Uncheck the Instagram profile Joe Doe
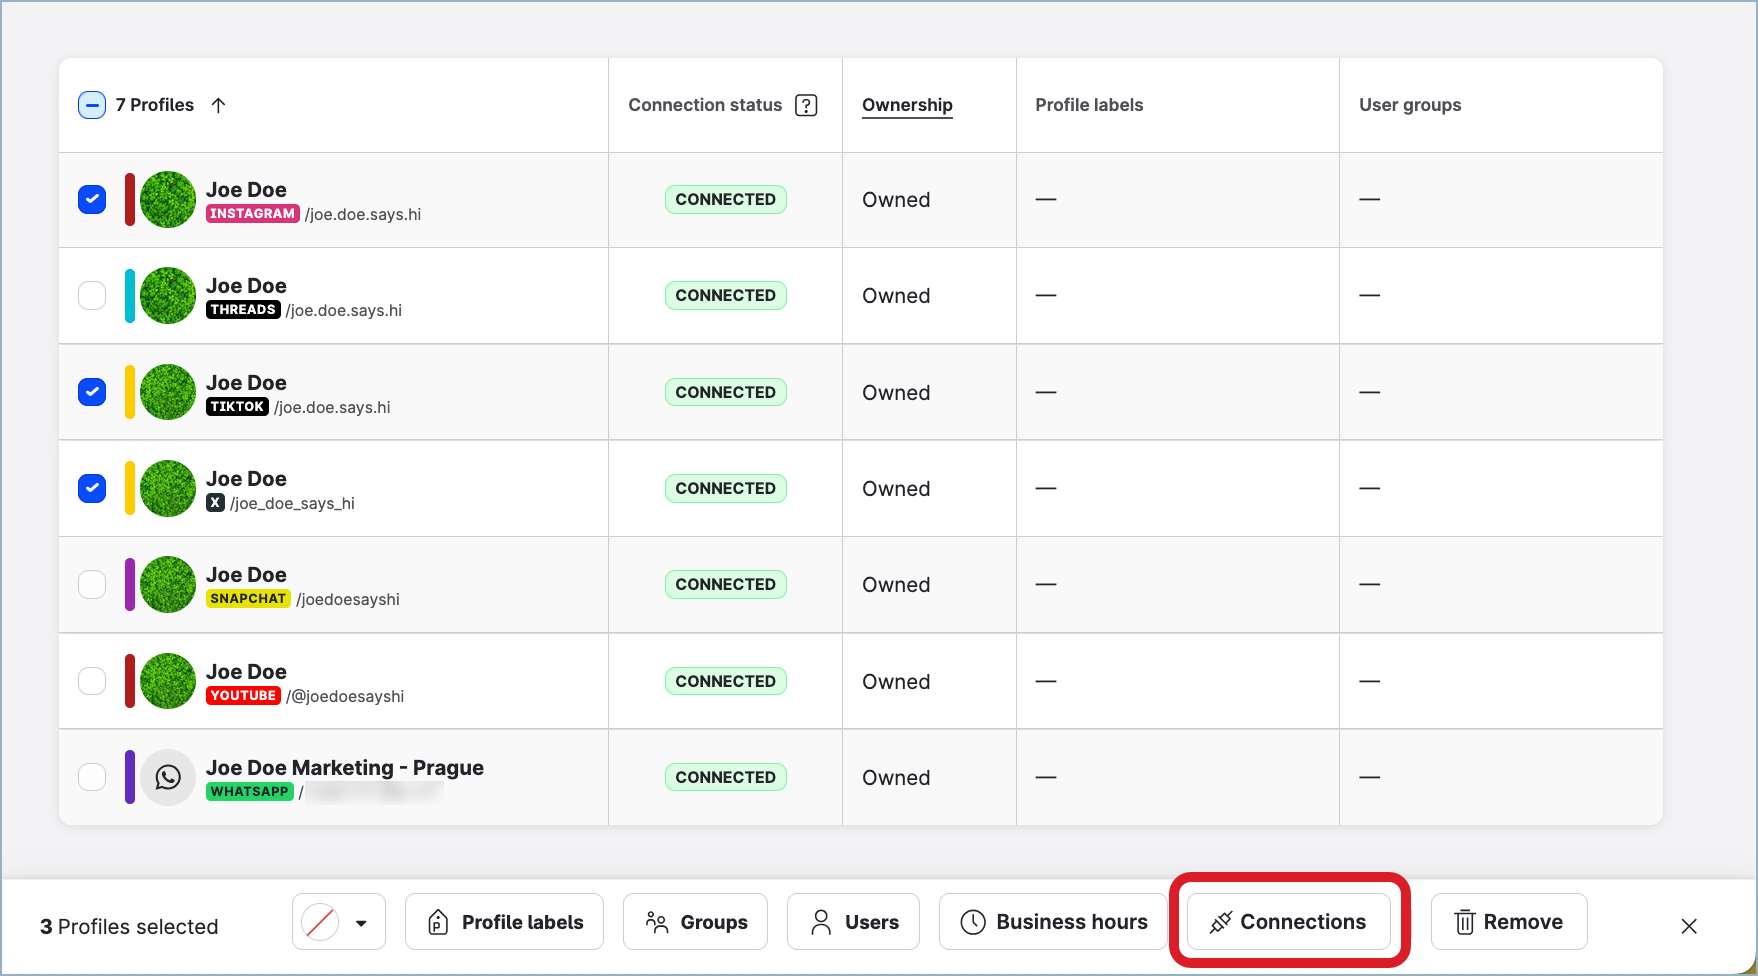Screen dimensions: 1758x976 coord(91,199)
